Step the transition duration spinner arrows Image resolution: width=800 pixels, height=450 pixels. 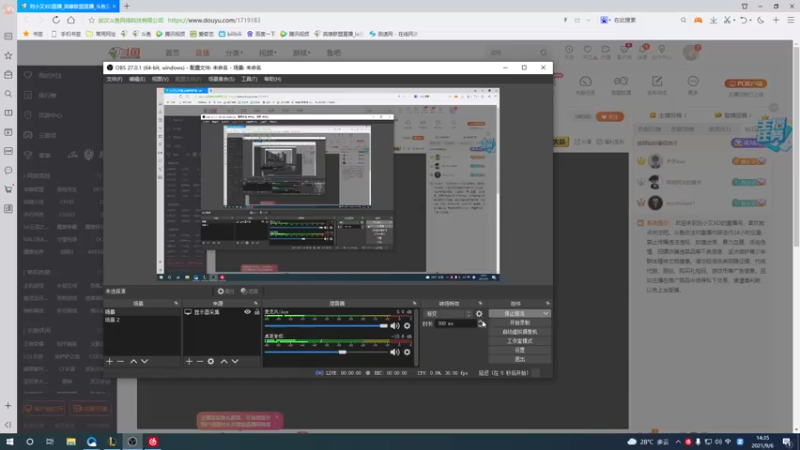click(481, 323)
